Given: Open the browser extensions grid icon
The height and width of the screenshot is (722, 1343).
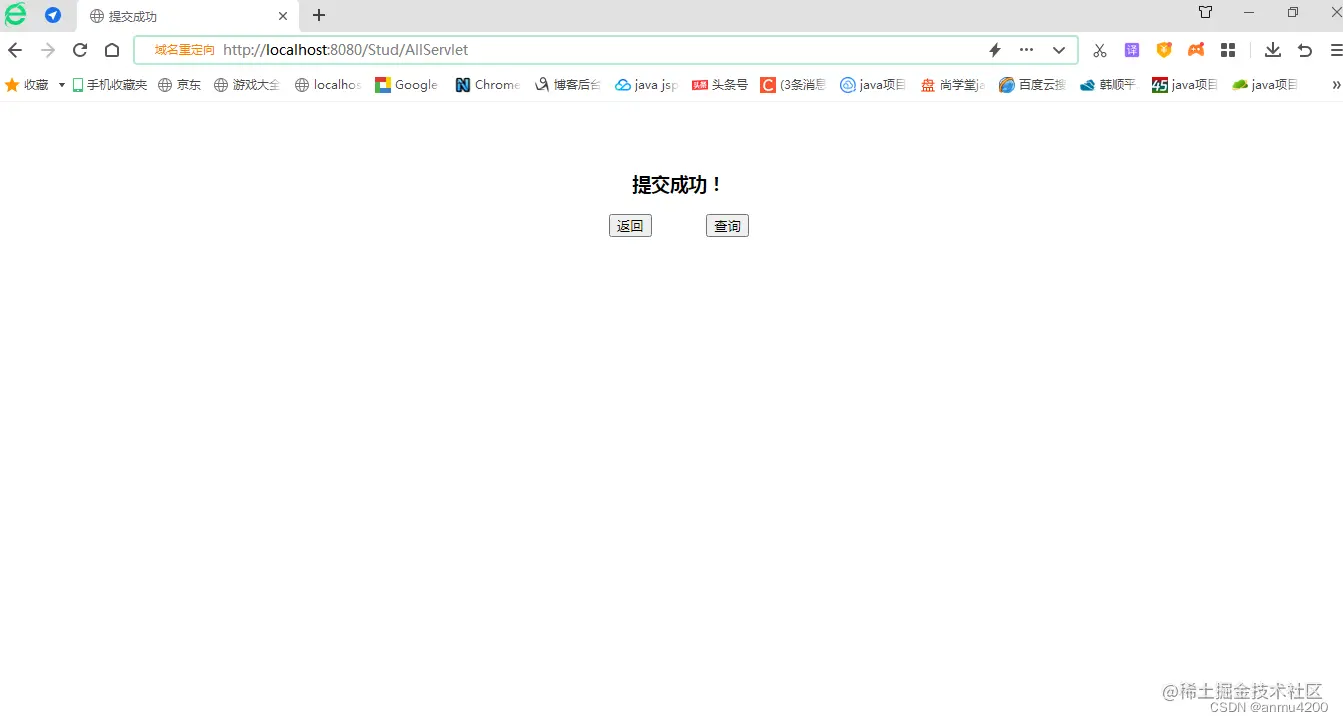Looking at the screenshot, I should coord(1228,49).
